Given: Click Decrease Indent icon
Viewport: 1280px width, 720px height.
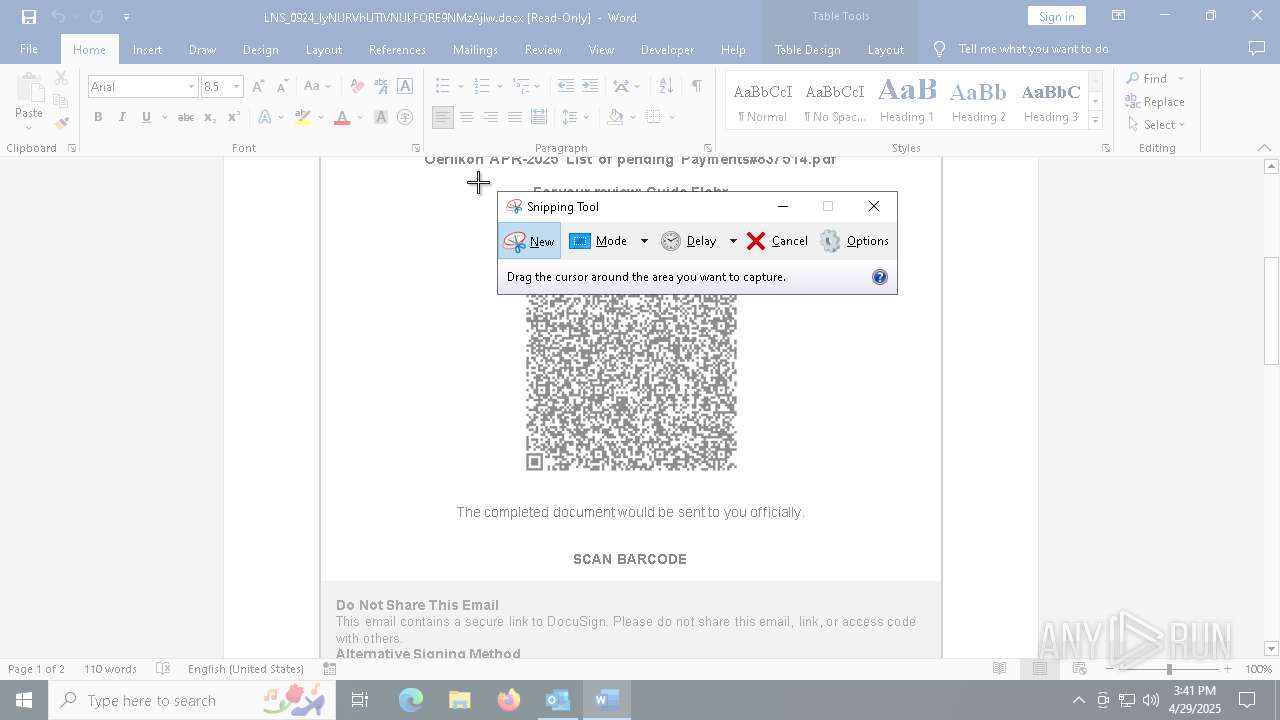Looking at the screenshot, I should (x=566, y=86).
